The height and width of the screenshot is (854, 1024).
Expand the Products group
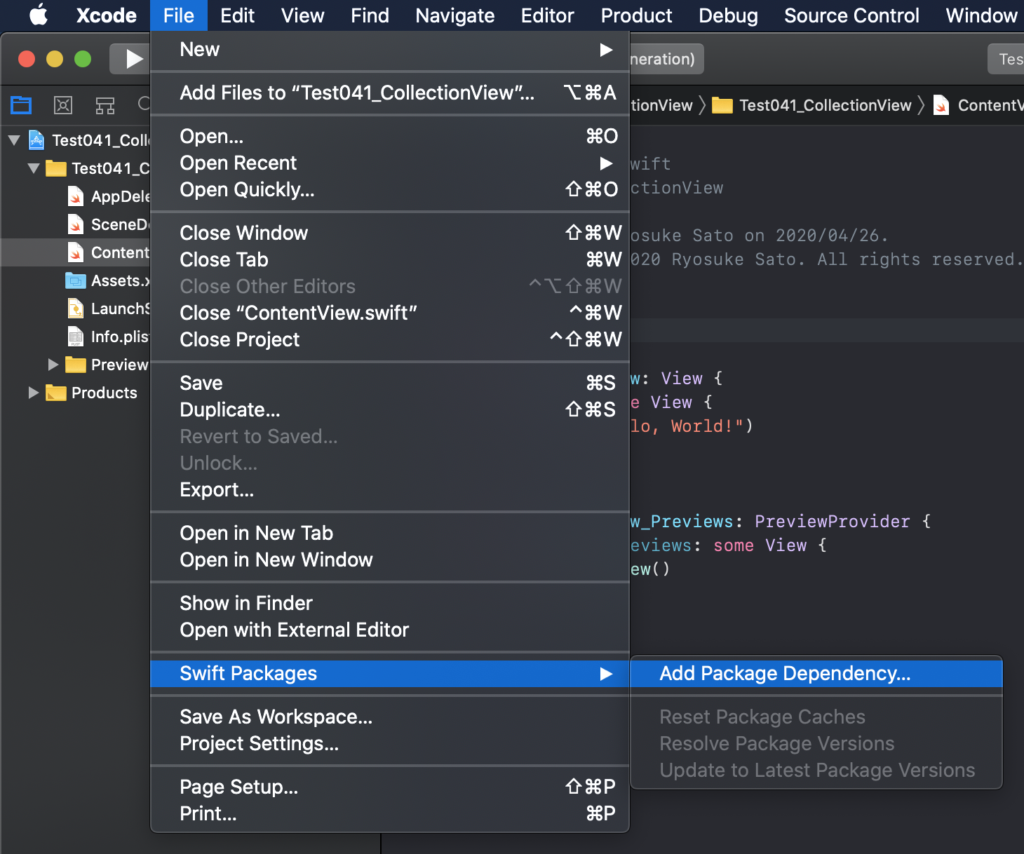click(33, 392)
